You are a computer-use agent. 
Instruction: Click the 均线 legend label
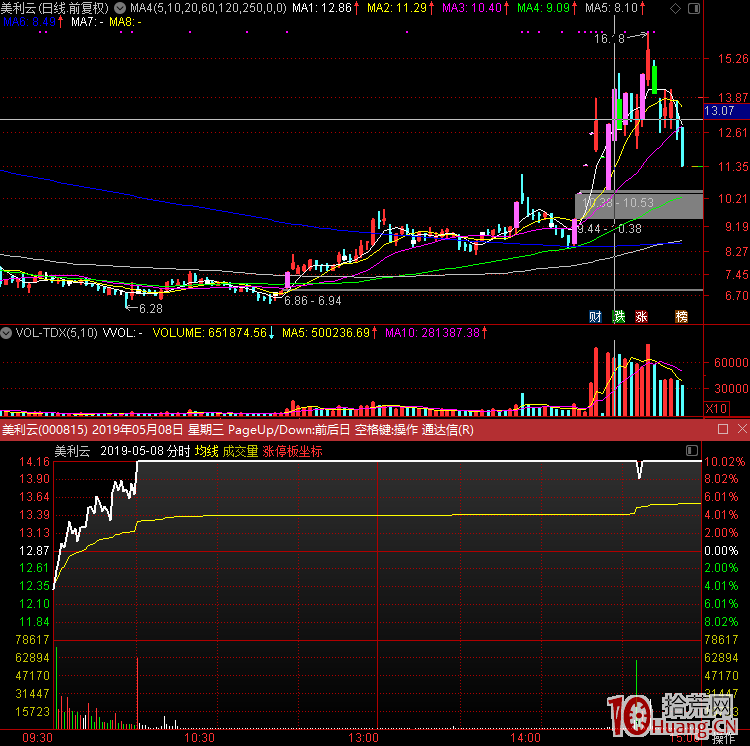[207, 451]
